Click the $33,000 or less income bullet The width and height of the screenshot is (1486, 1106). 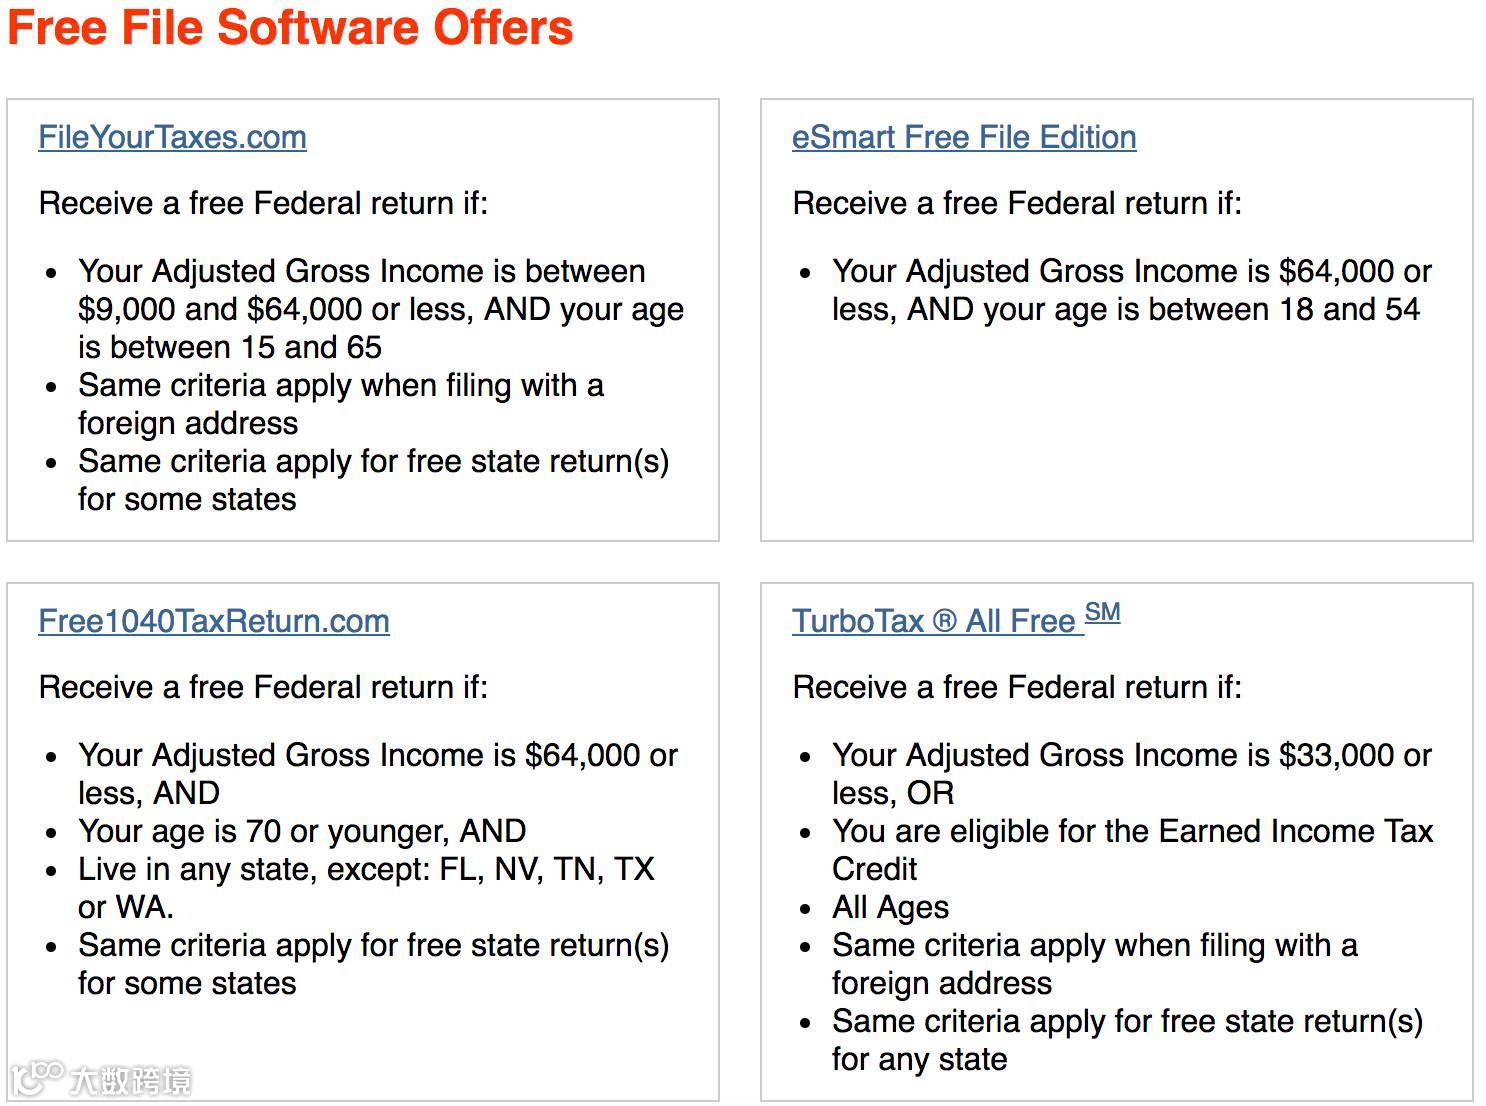[x=1131, y=773]
